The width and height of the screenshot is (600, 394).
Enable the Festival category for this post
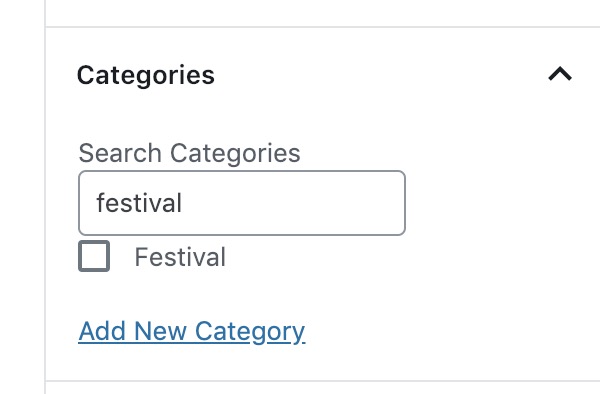click(94, 256)
